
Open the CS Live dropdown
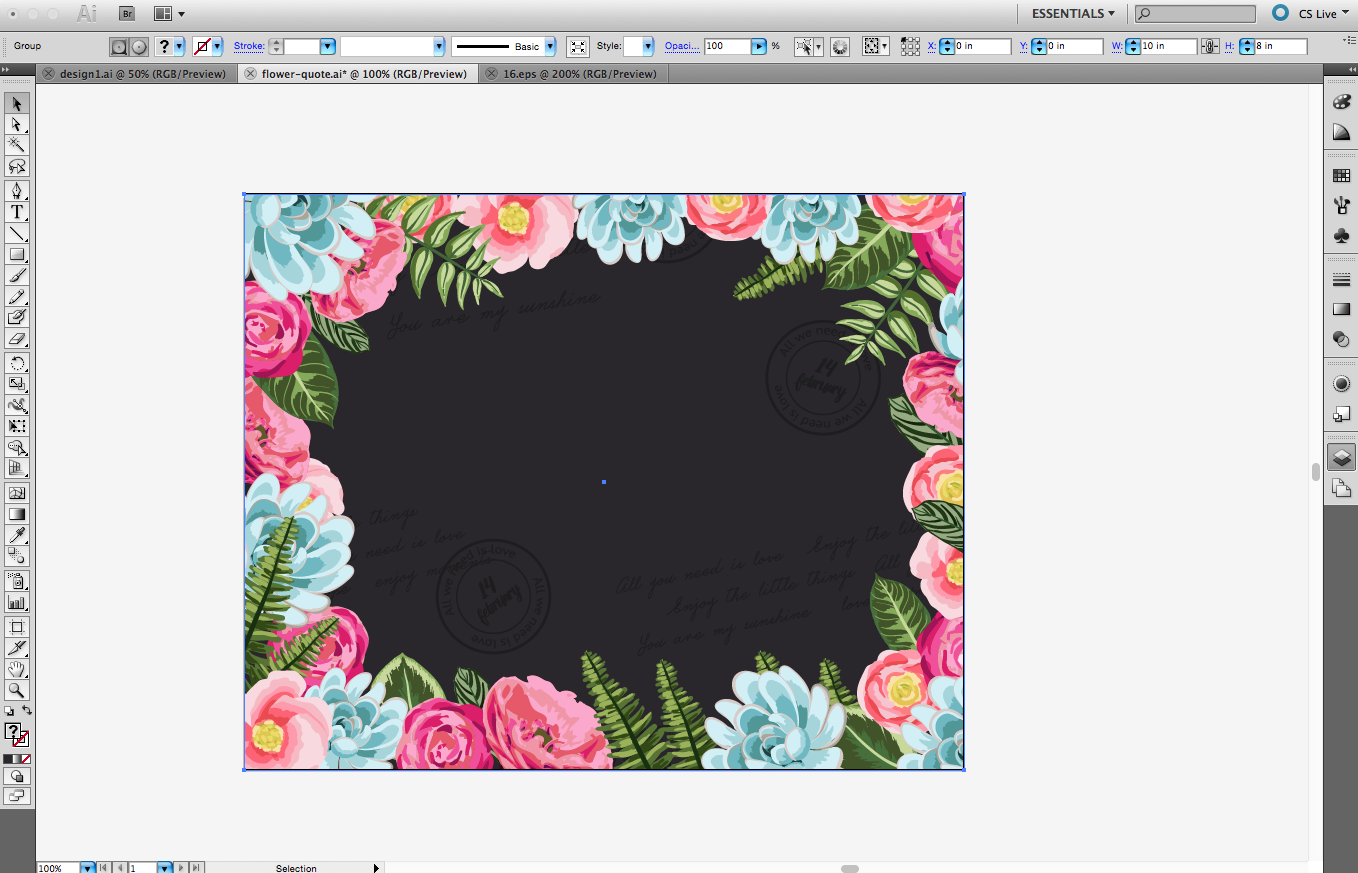1324,14
